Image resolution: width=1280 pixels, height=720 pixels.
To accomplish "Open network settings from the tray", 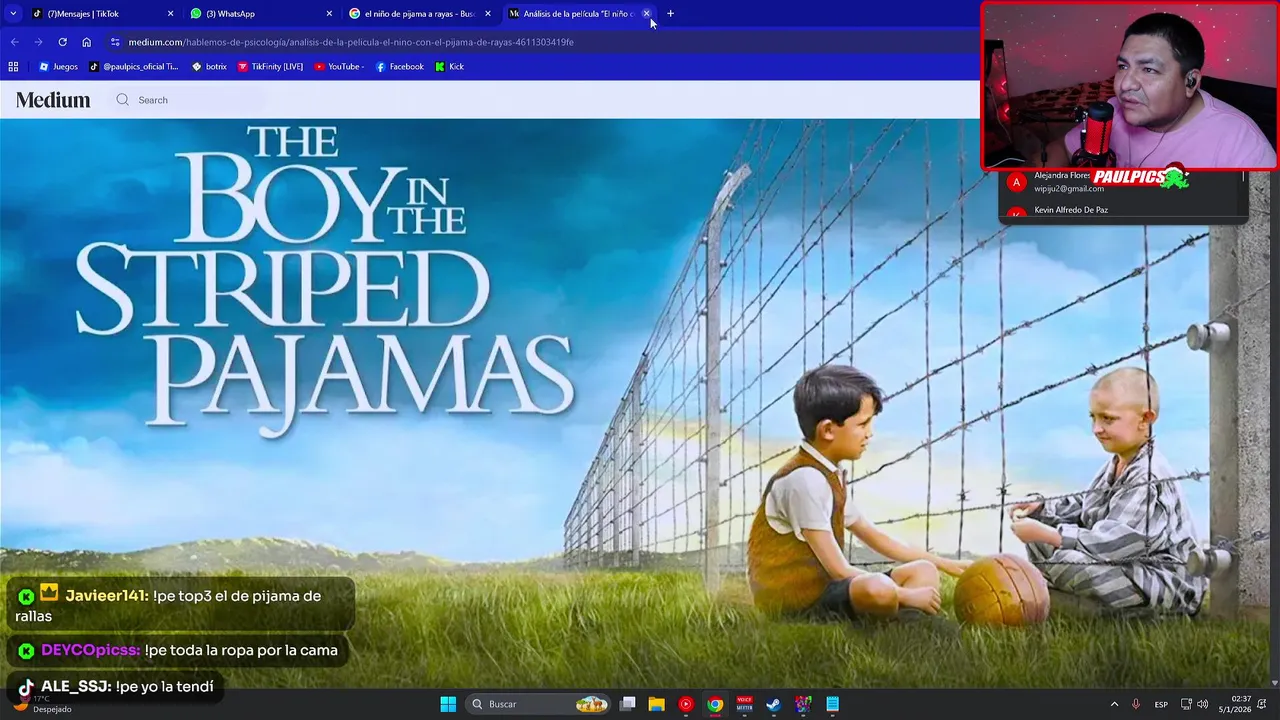I will click(x=1186, y=704).
